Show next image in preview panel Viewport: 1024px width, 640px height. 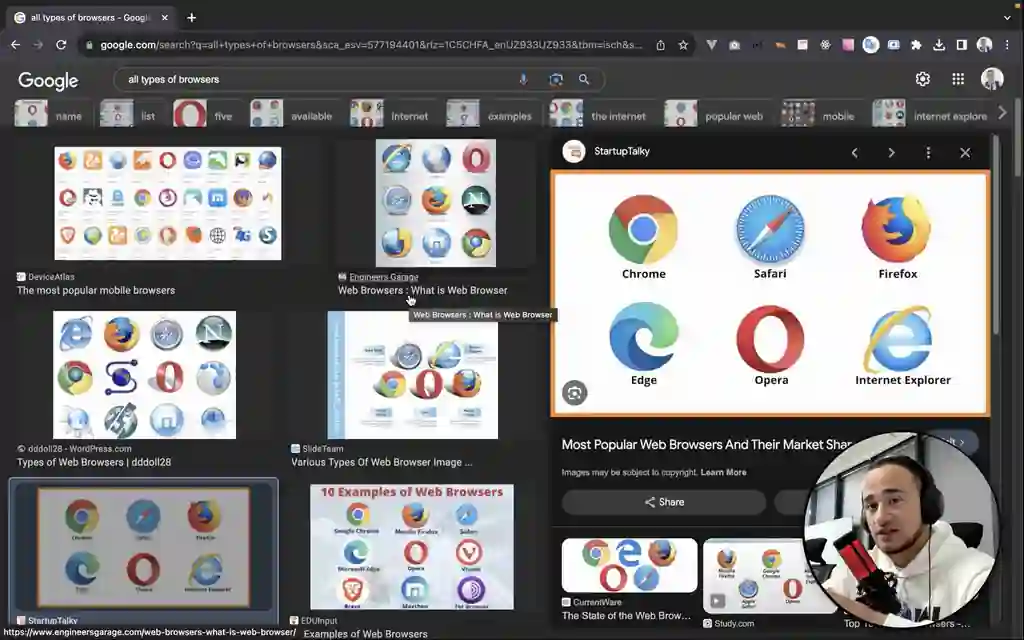[891, 152]
